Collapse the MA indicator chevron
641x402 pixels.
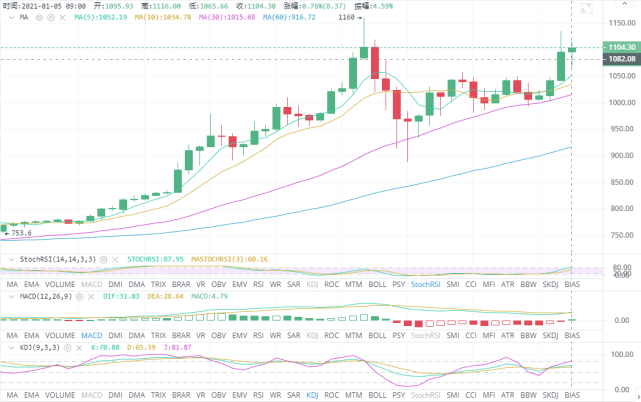click(11, 18)
